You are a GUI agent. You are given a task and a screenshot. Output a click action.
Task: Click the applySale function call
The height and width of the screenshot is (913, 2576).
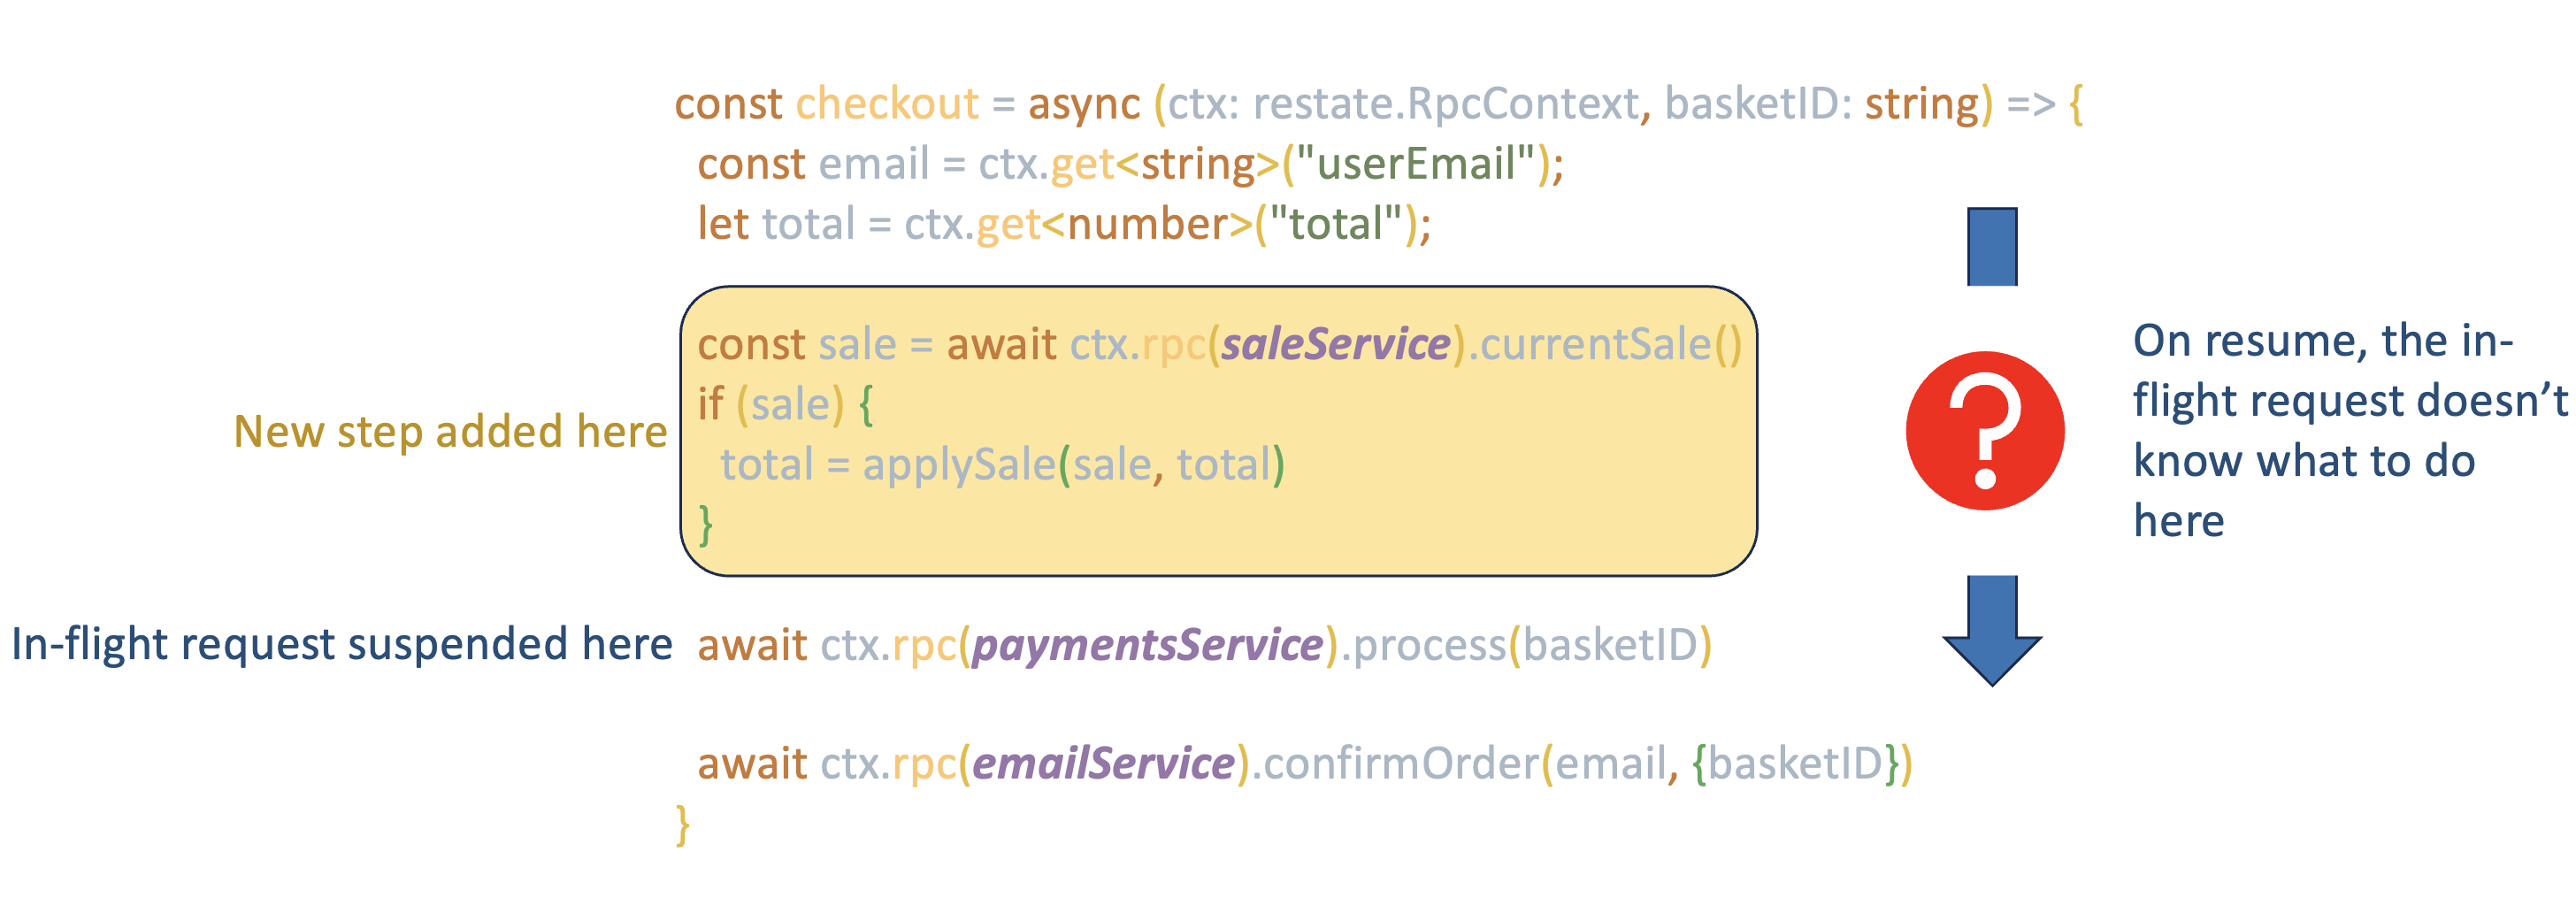click(x=958, y=465)
